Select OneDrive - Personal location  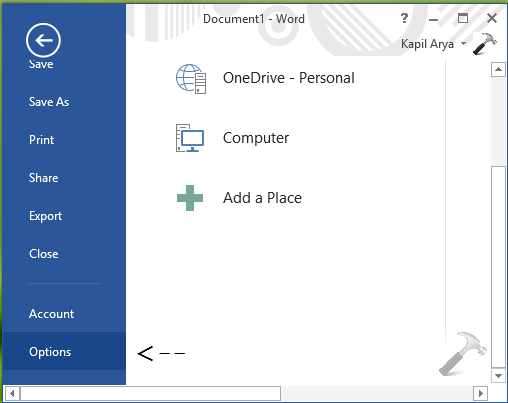[x=289, y=78]
